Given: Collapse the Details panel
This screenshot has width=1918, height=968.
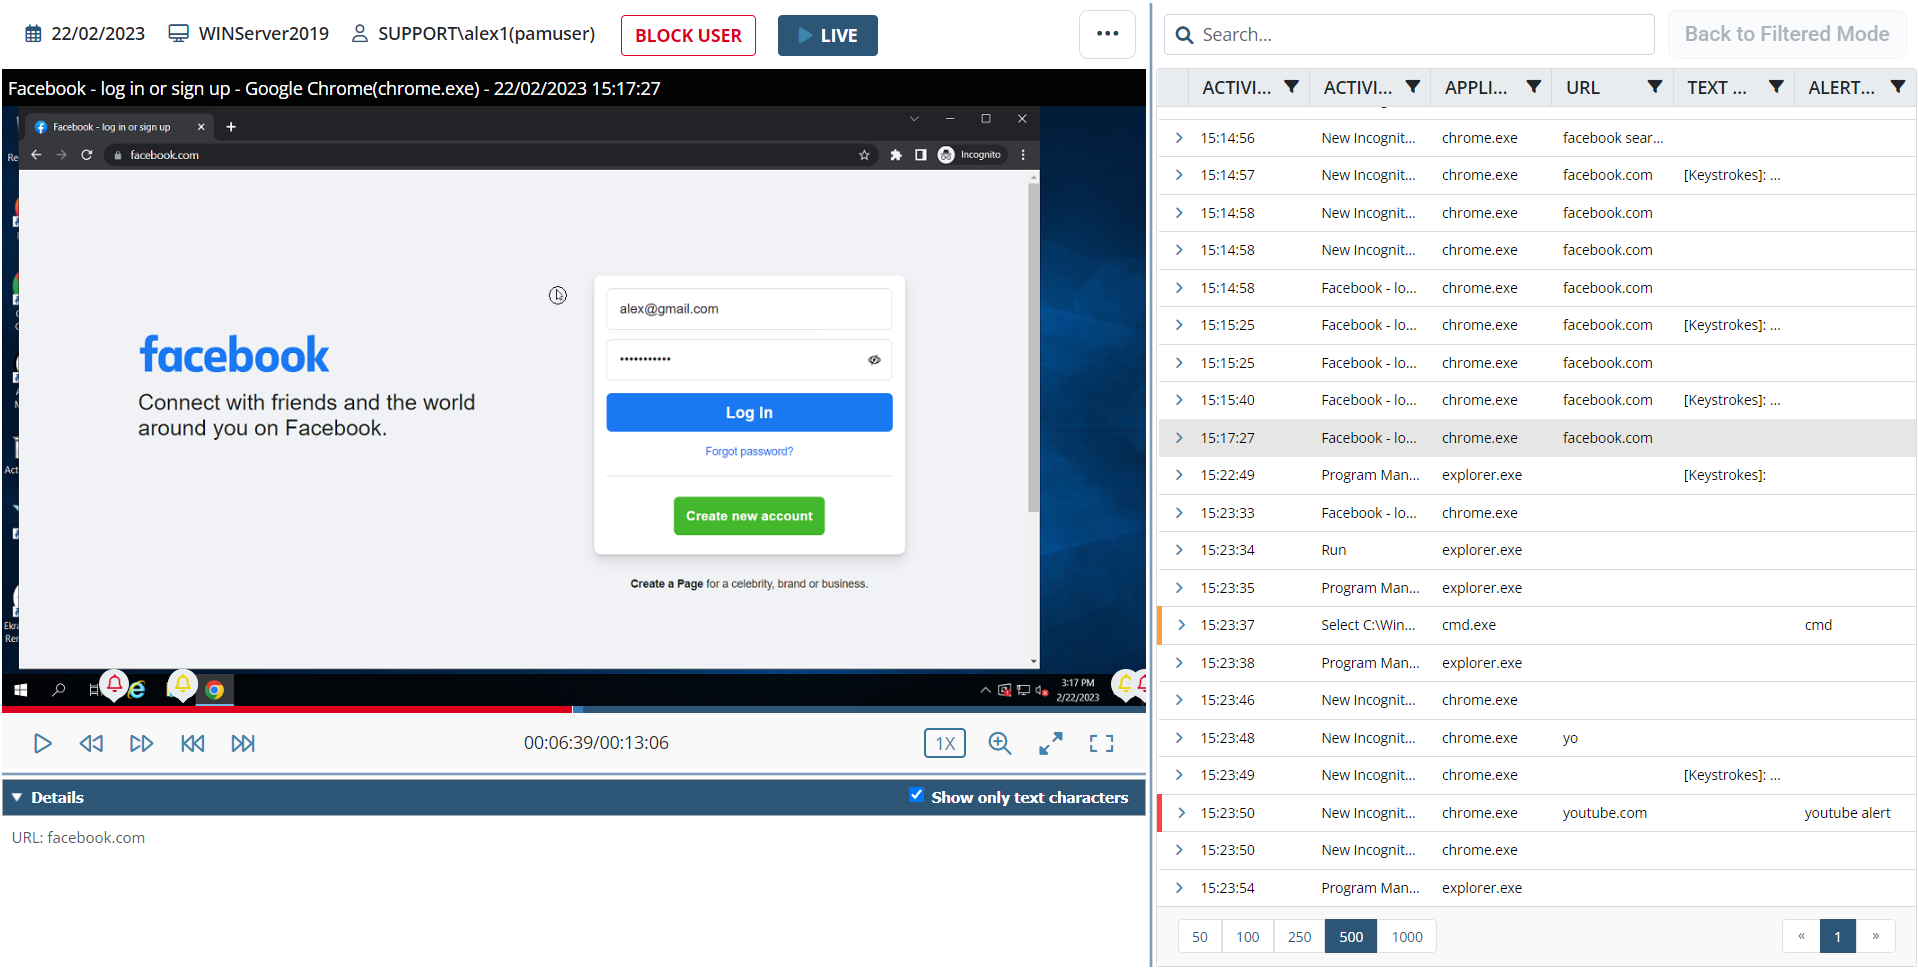Looking at the screenshot, I should [17, 797].
